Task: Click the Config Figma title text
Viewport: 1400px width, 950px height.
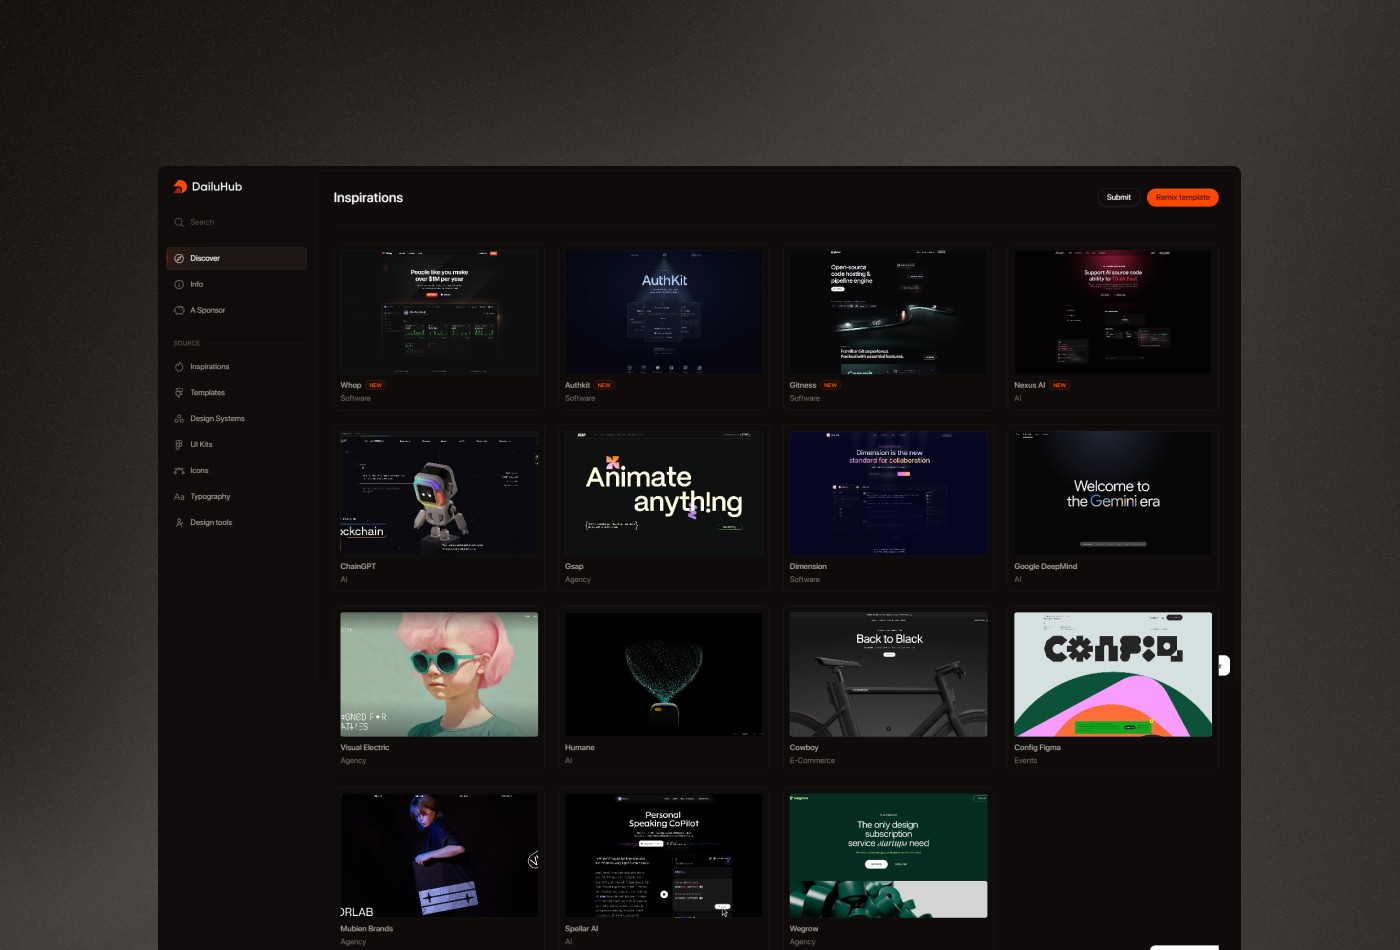Action: pos(1037,747)
